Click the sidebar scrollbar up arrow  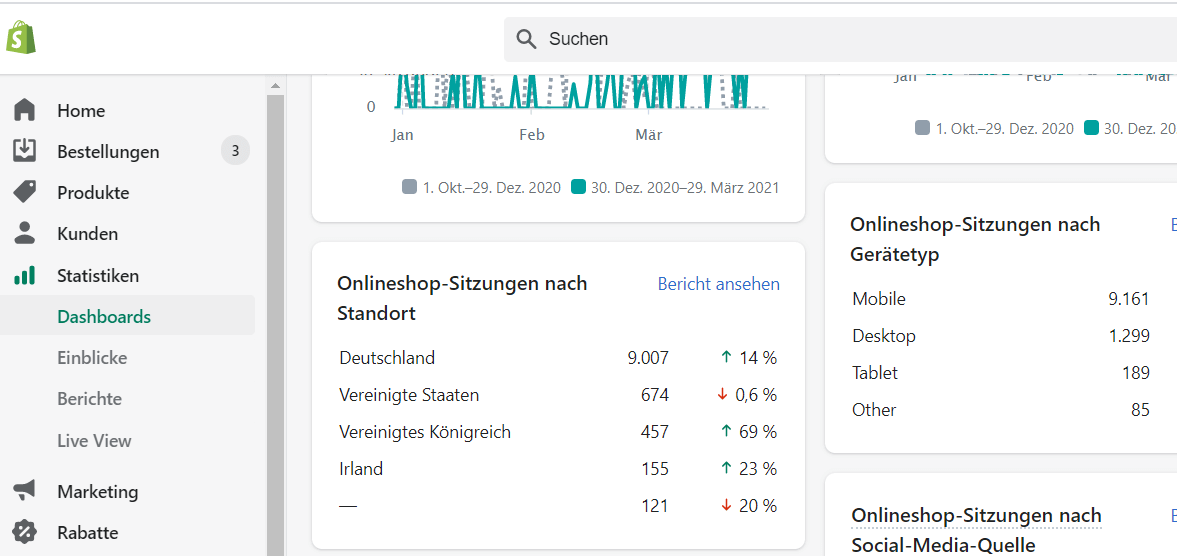point(275,85)
